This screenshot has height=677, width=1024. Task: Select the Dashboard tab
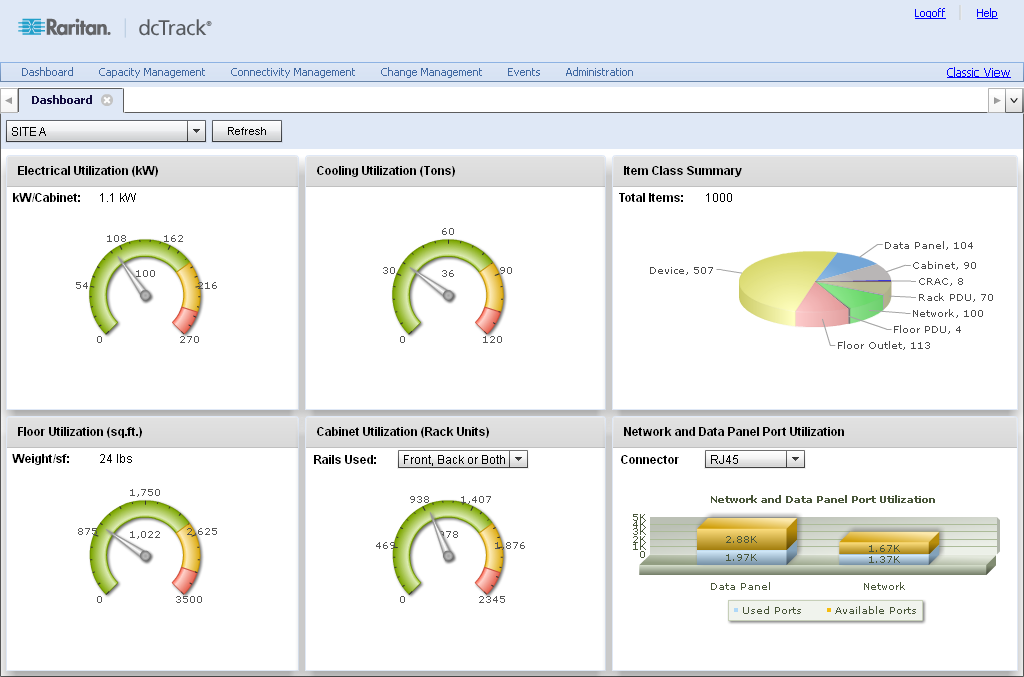point(62,100)
